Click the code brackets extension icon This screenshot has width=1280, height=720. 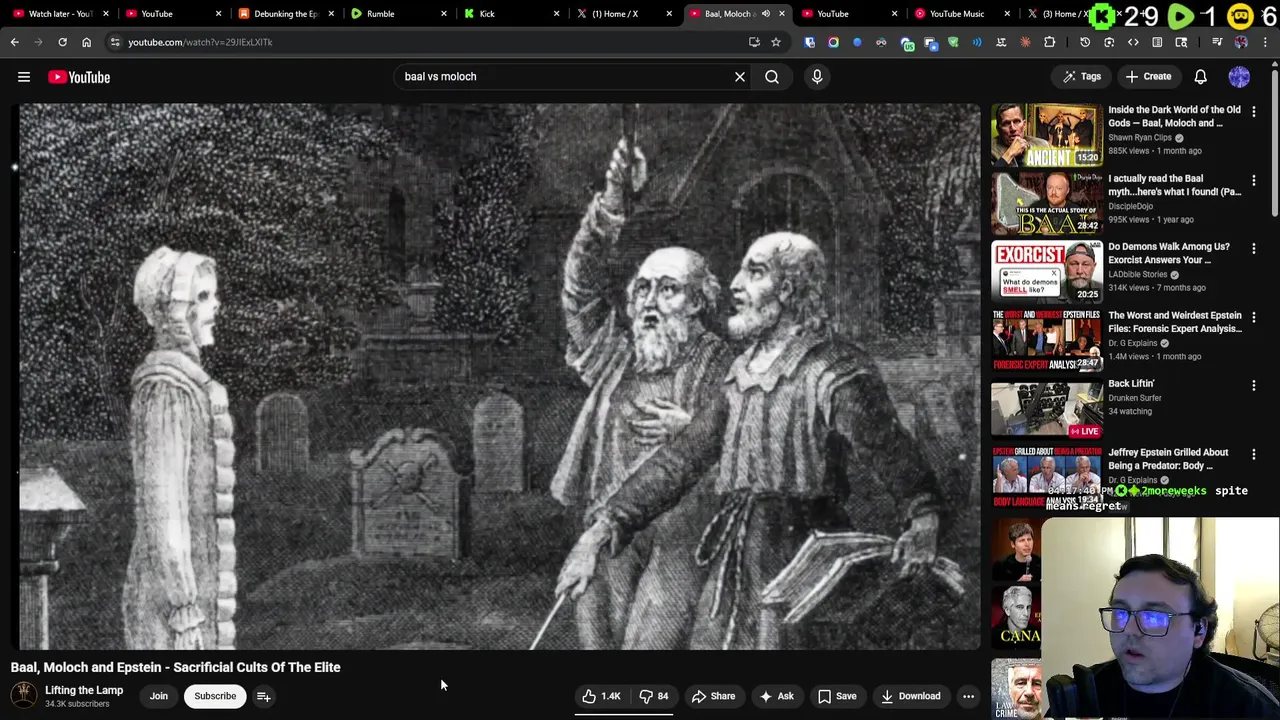(x=1133, y=42)
